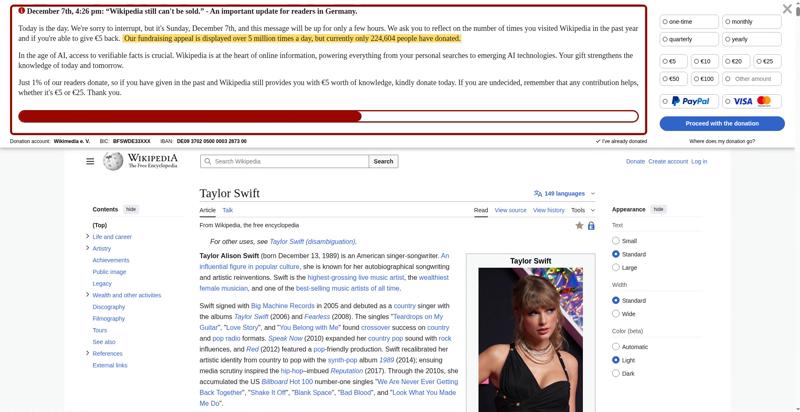Expand Life and career contents section
Image resolution: width=800 pixels, height=412 pixels.
pyautogui.click(x=88, y=237)
